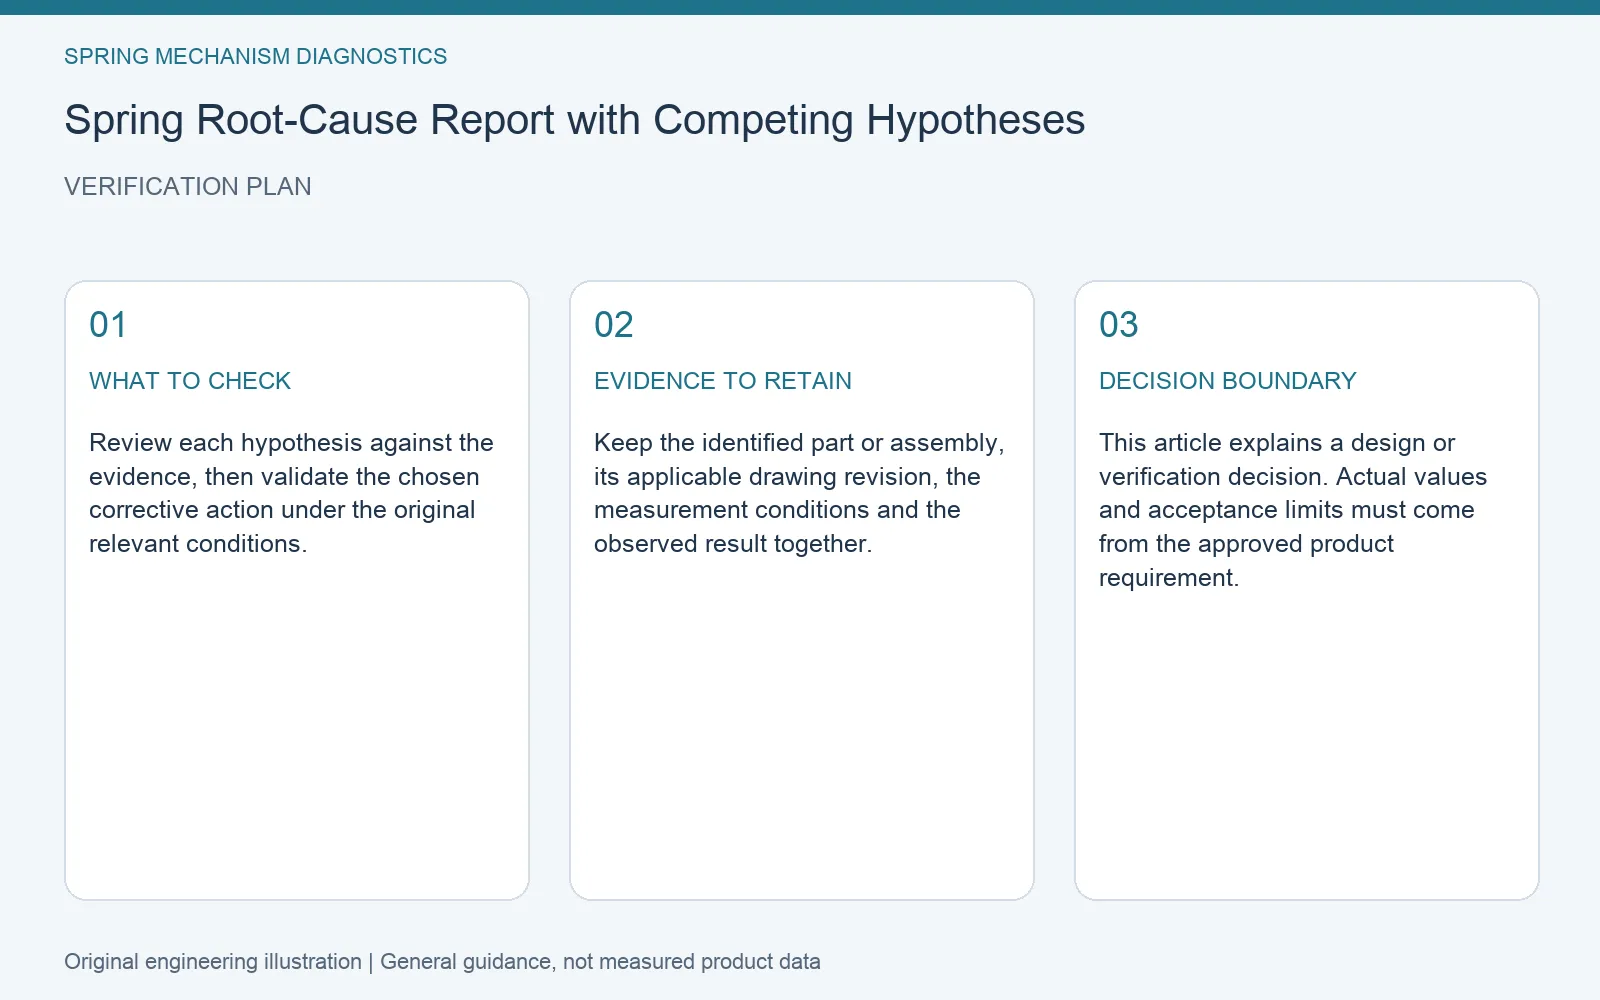
Task: Click the paragraph starting 'Keep the identified part'
Action: pos(799,493)
